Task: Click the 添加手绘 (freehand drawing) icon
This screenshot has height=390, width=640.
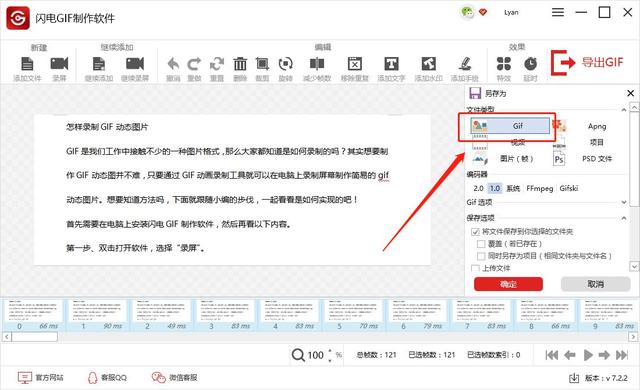Action: pyautogui.click(x=464, y=64)
